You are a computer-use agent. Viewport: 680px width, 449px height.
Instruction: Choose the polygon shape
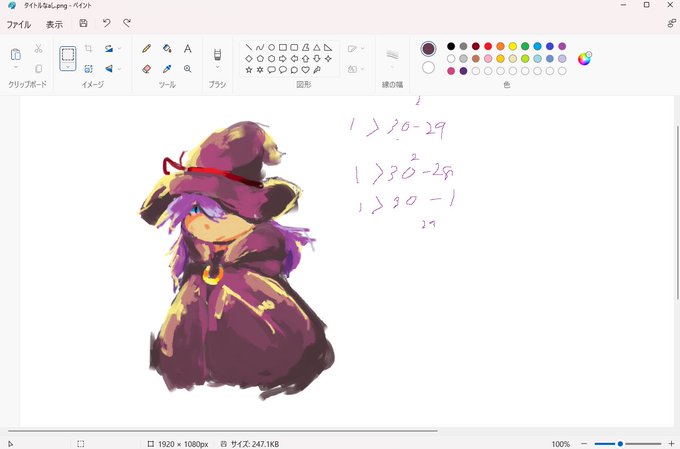[x=305, y=47]
